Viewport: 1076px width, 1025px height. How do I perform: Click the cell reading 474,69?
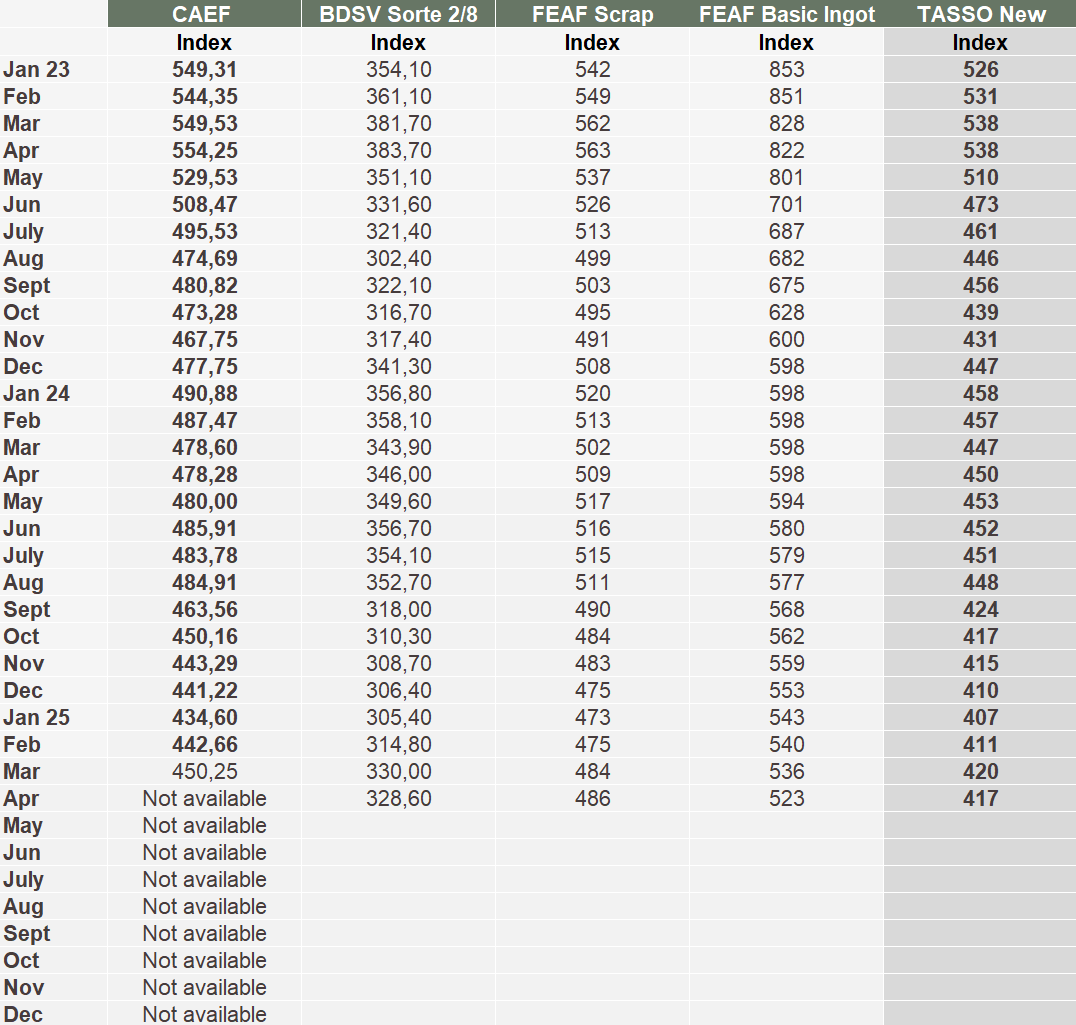[204, 258]
